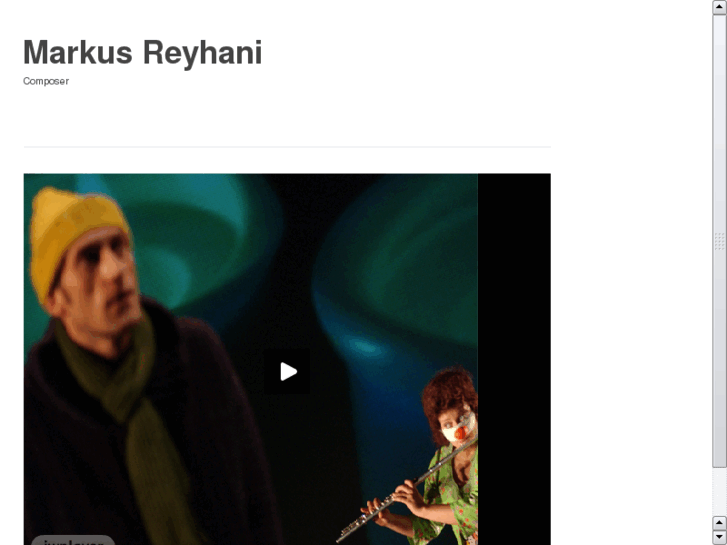Click the red clown nose mask
This screenshot has width=727, height=545.
pyautogui.click(x=460, y=433)
